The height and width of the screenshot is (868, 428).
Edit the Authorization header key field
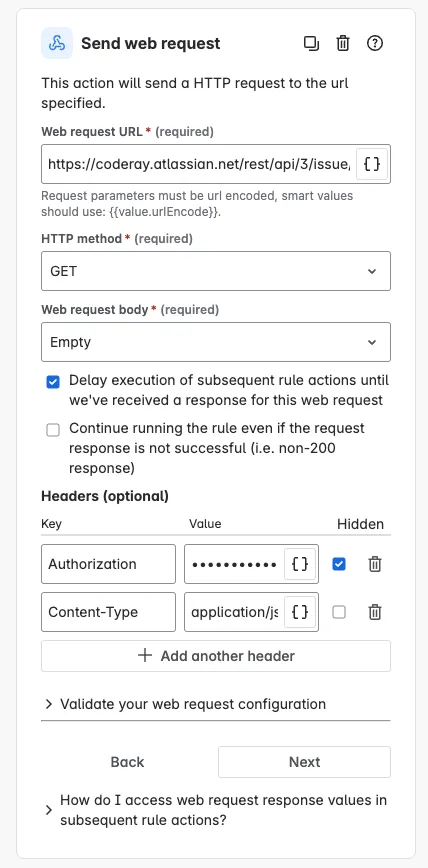point(109,564)
